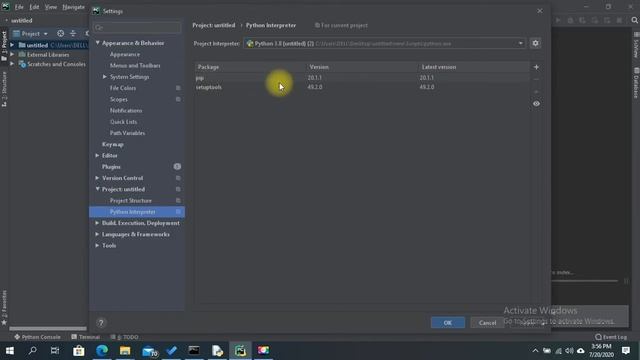Expand the Tools section
This screenshot has height=360, width=640.
pyautogui.click(x=98, y=246)
